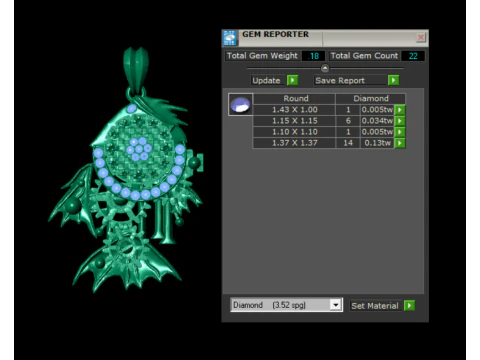
Task: Click green arrow next to Update
Action: (292, 80)
